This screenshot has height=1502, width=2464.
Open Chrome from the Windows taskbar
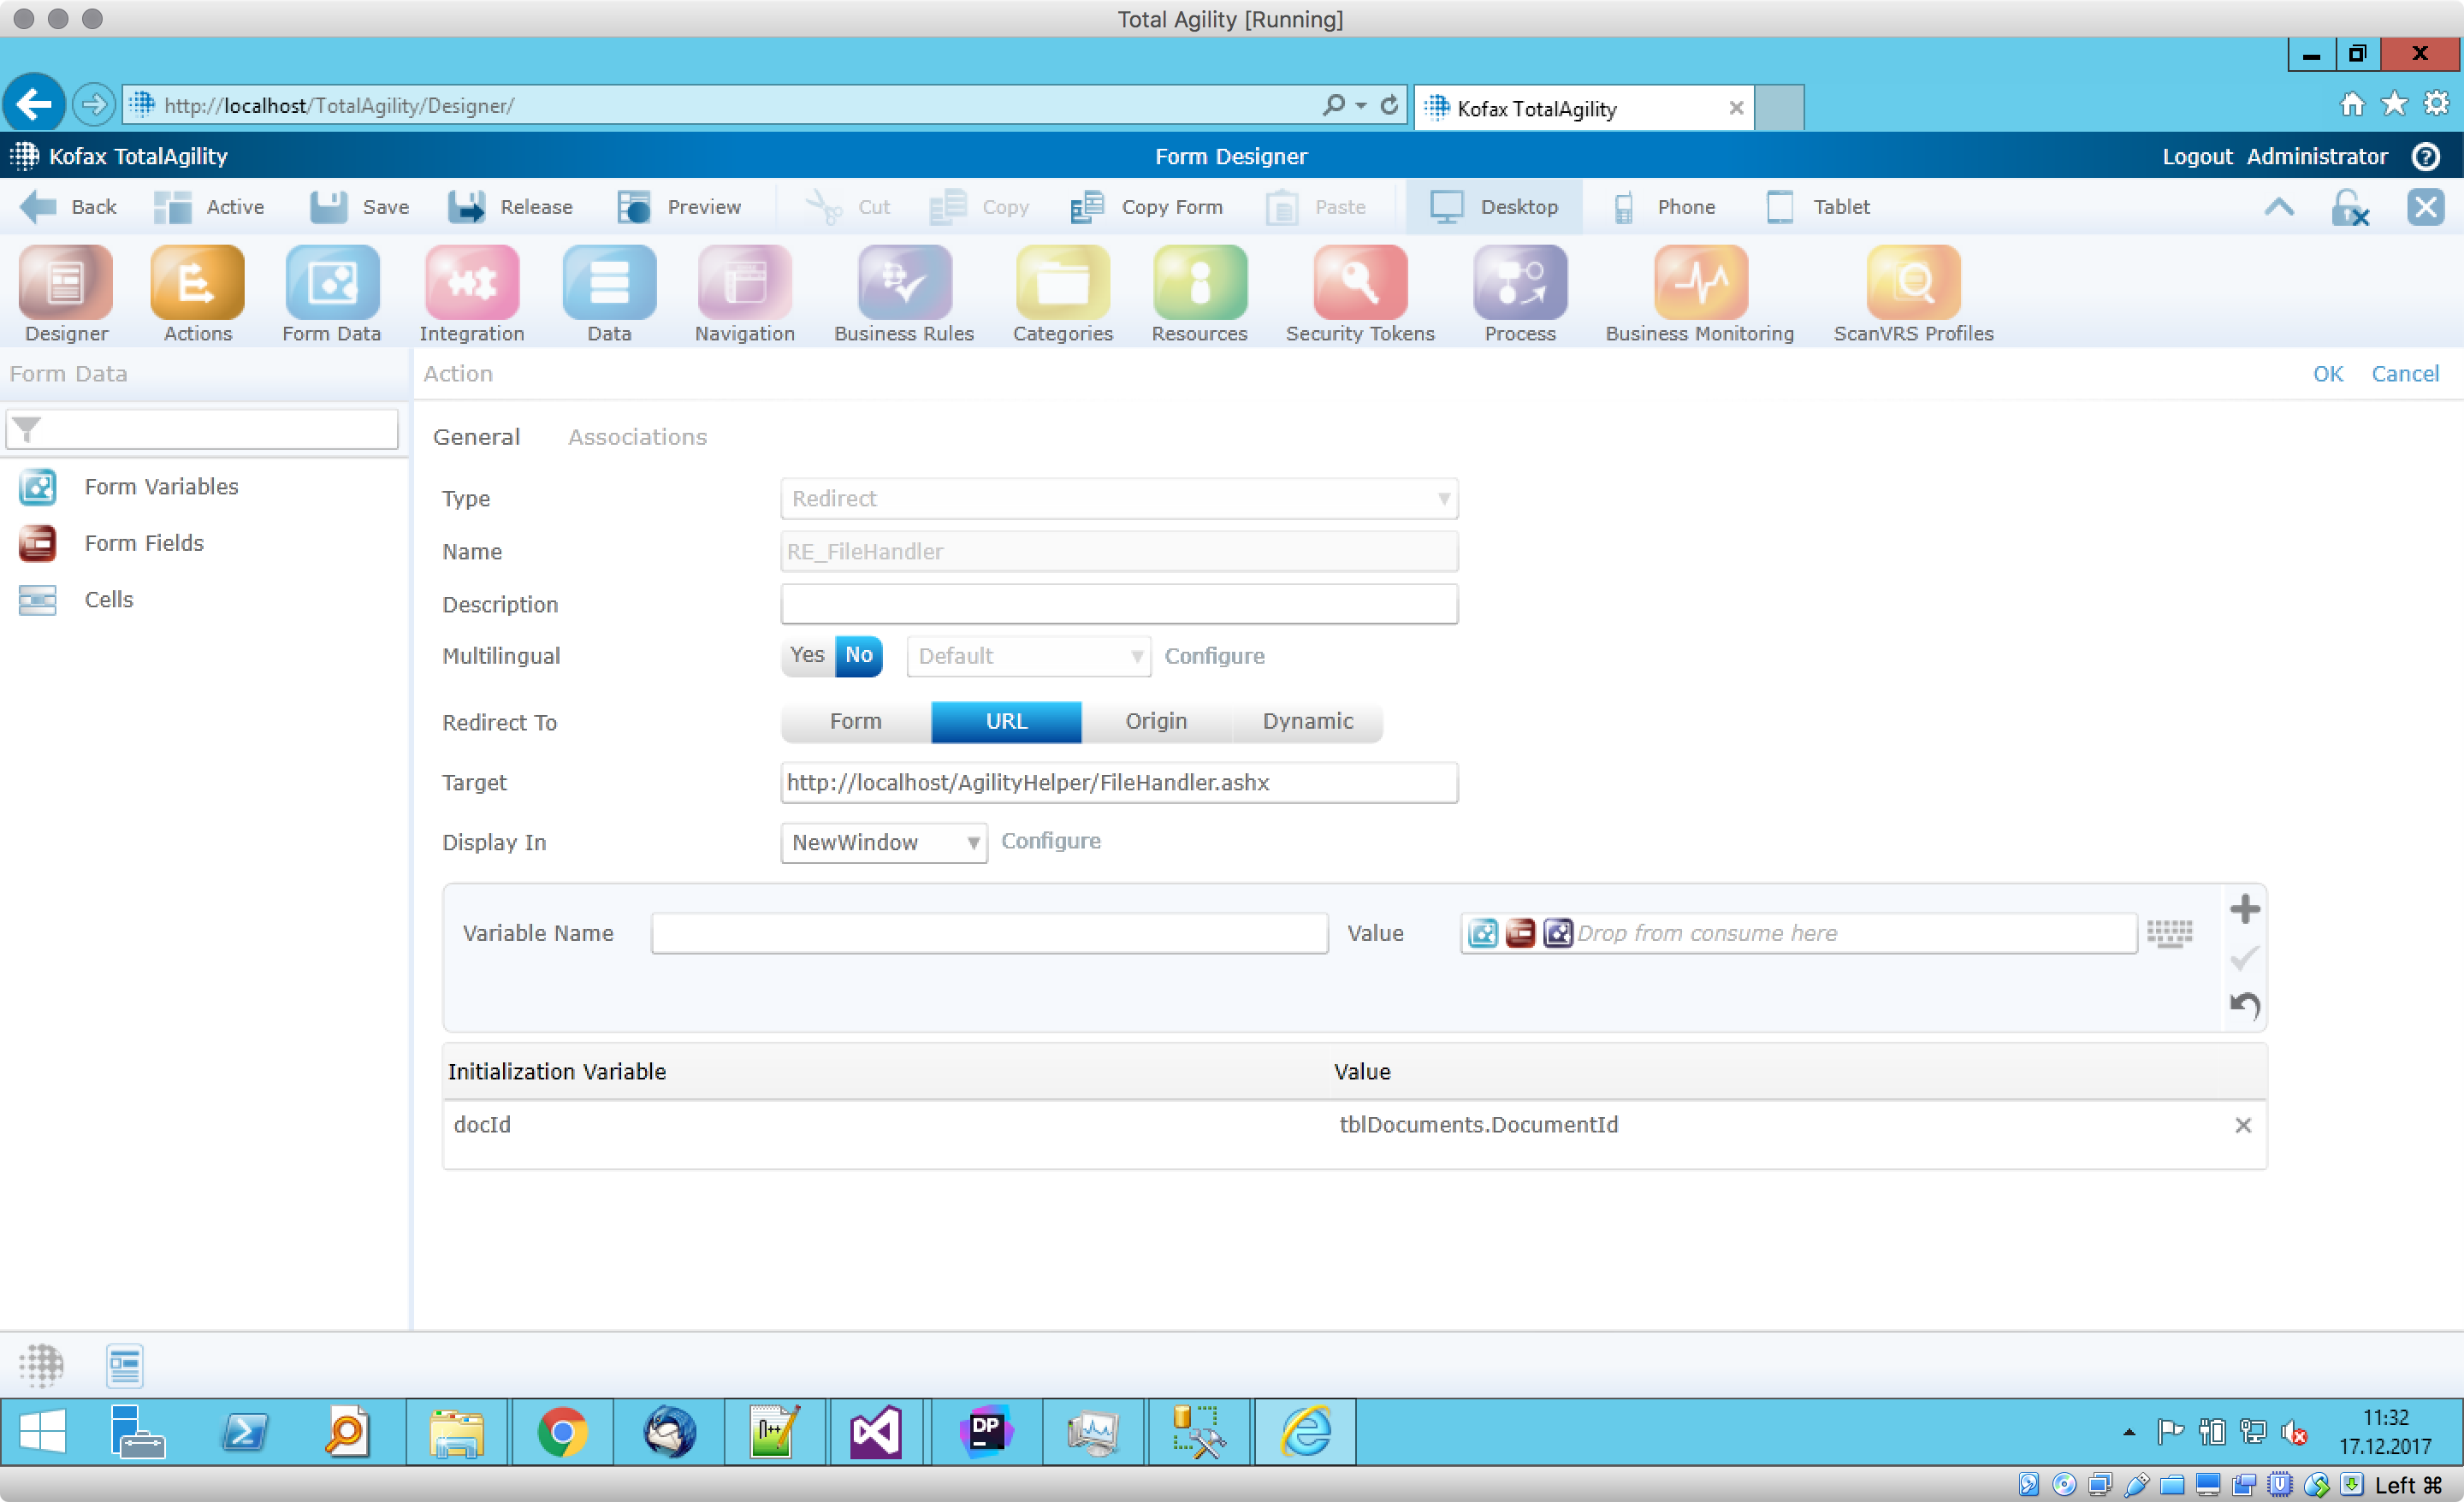coord(562,1432)
